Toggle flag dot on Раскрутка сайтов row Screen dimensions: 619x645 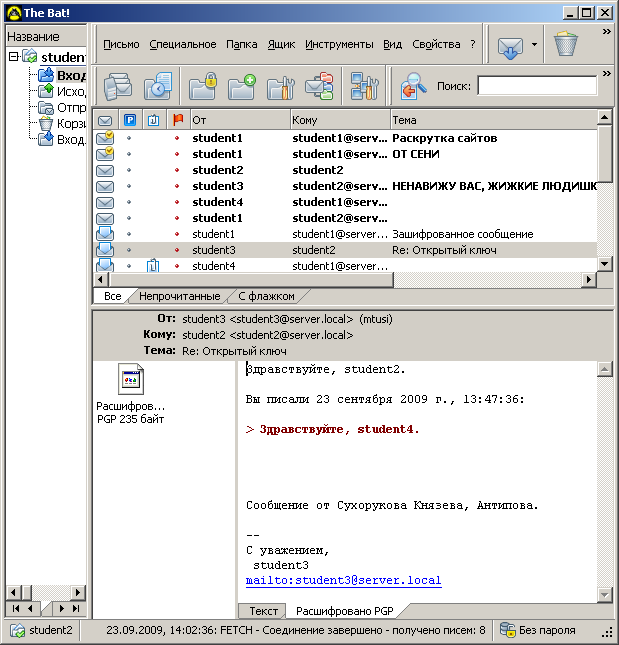(x=177, y=138)
